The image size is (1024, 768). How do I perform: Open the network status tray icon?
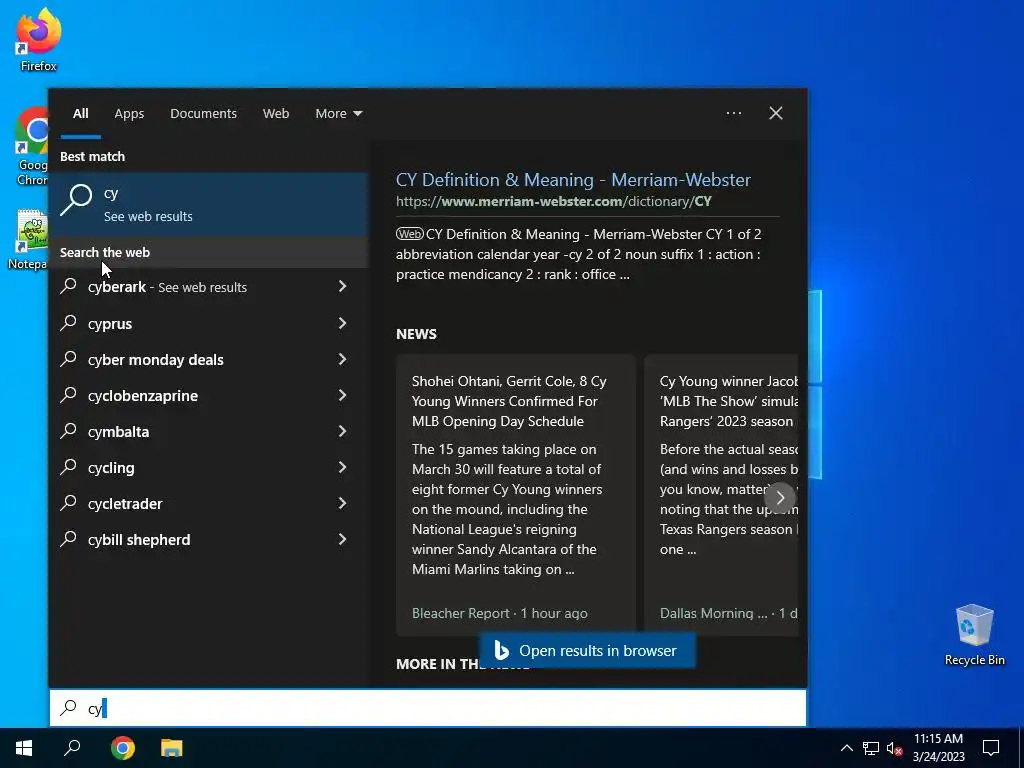(871, 748)
